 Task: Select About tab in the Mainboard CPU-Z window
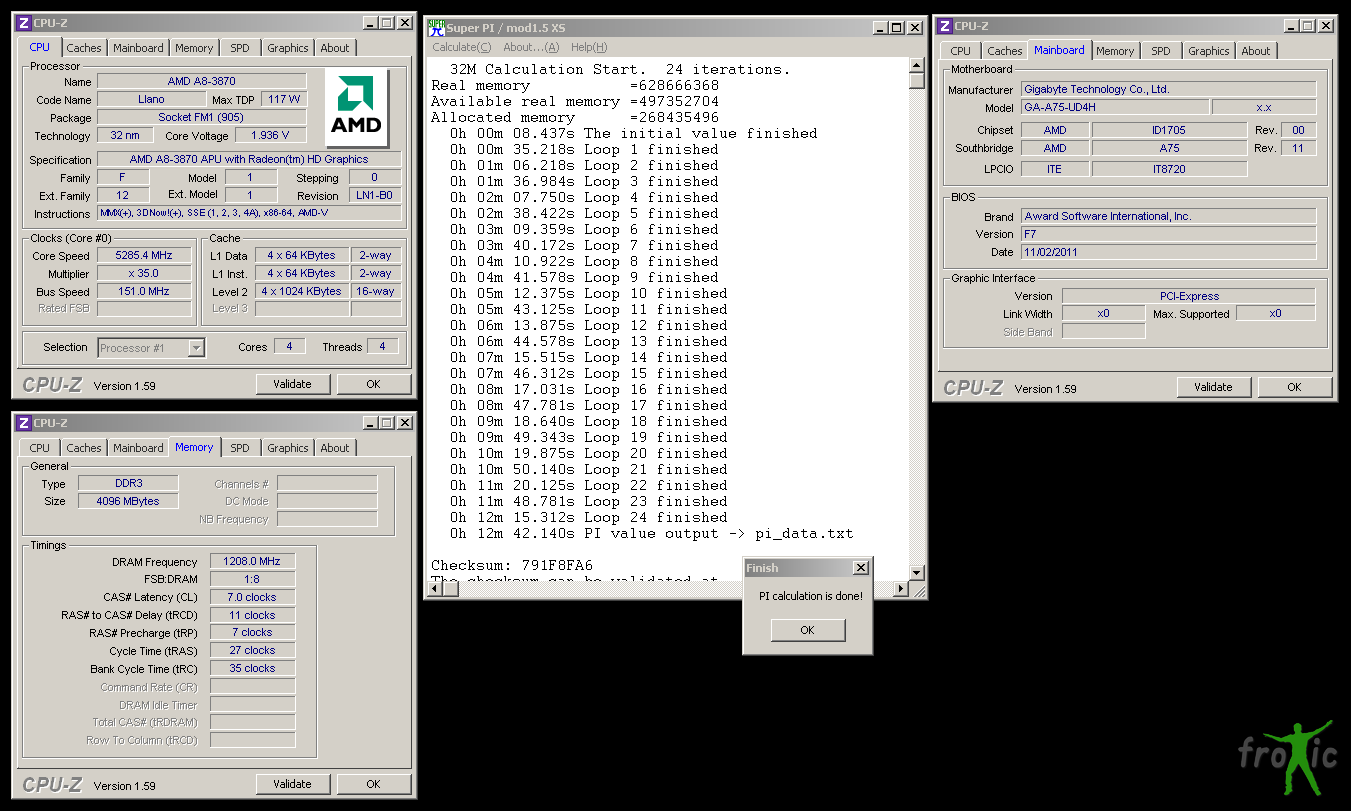click(1256, 51)
